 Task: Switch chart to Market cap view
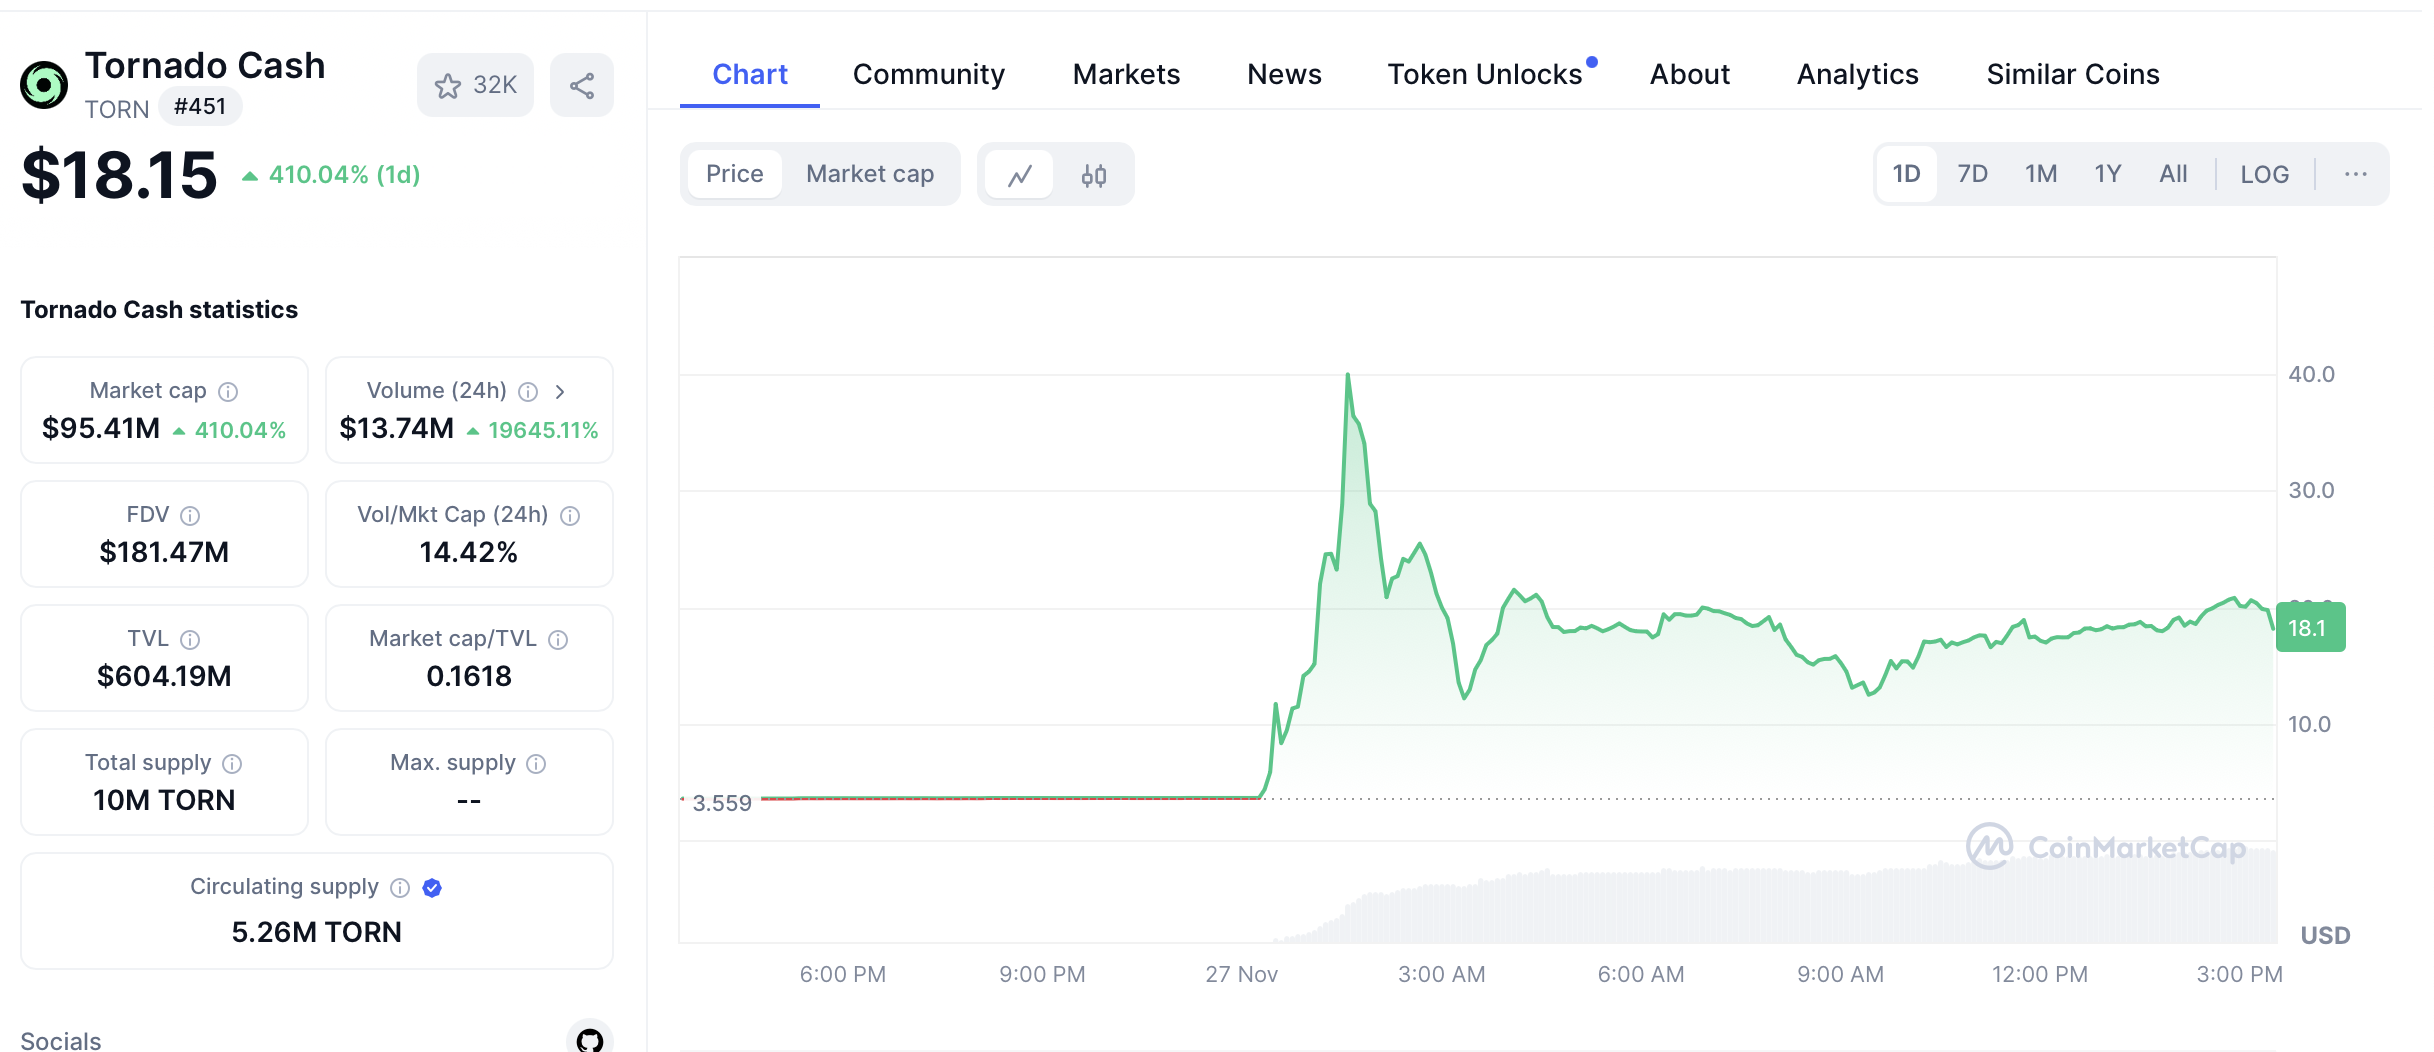[x=870, y=174]
